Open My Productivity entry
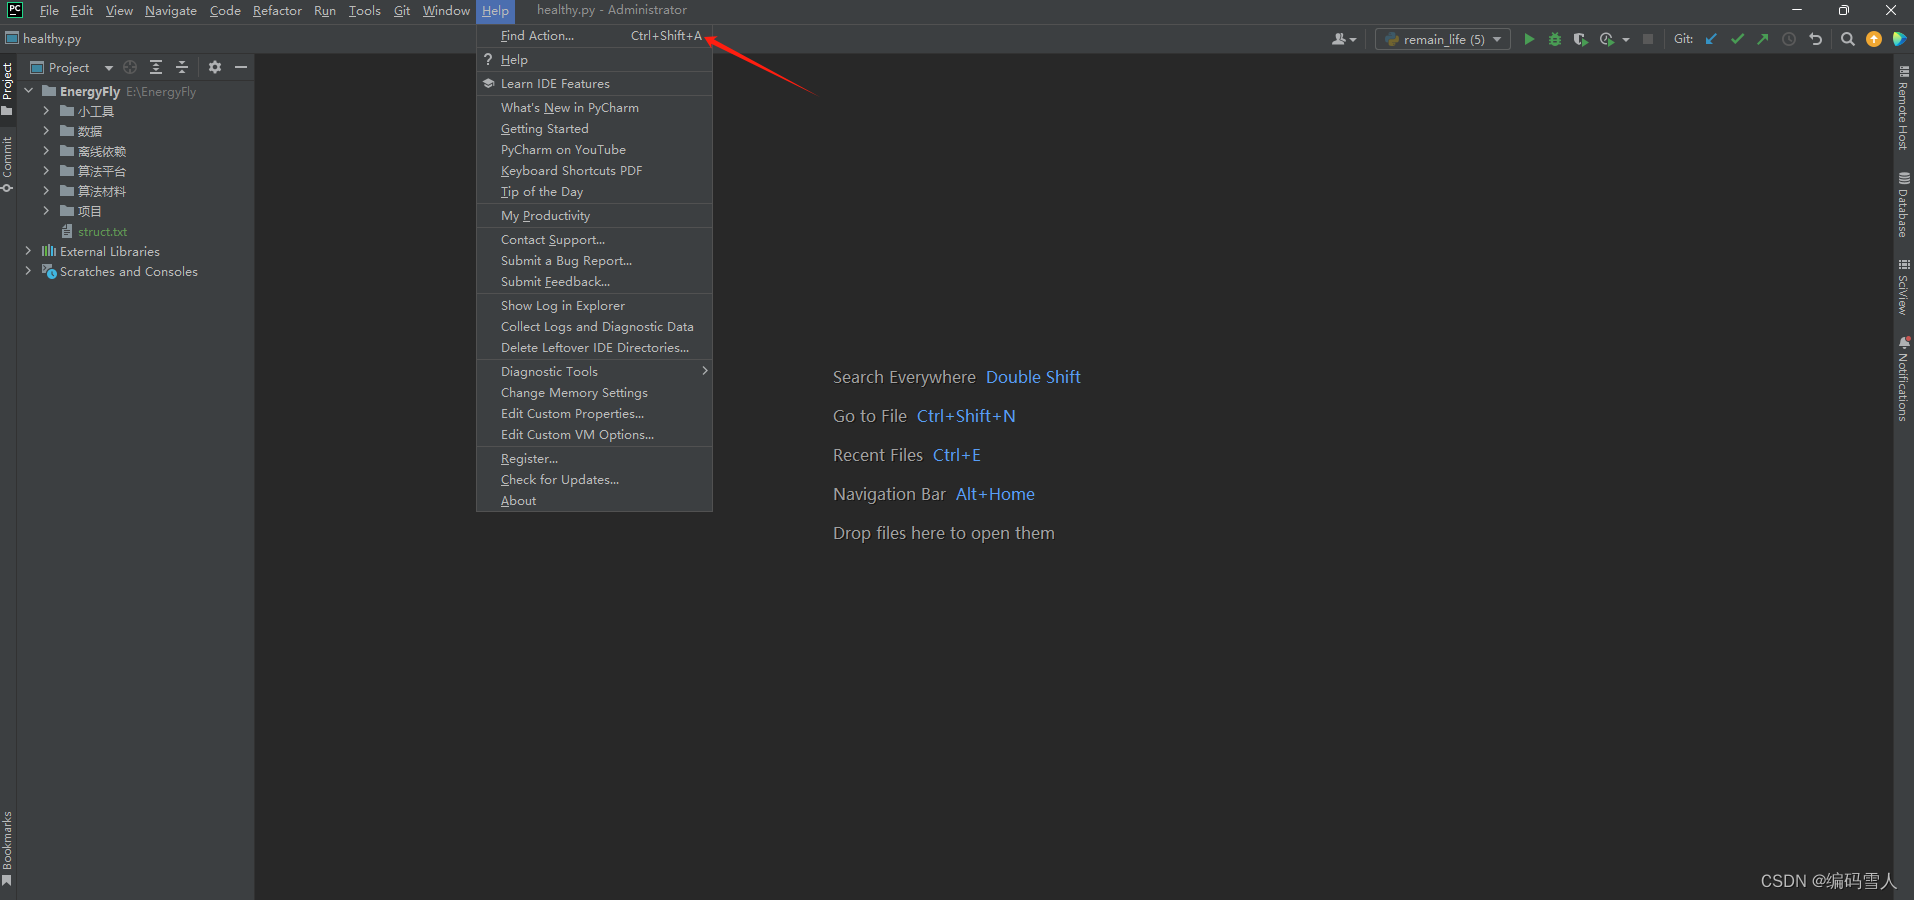 594,216
